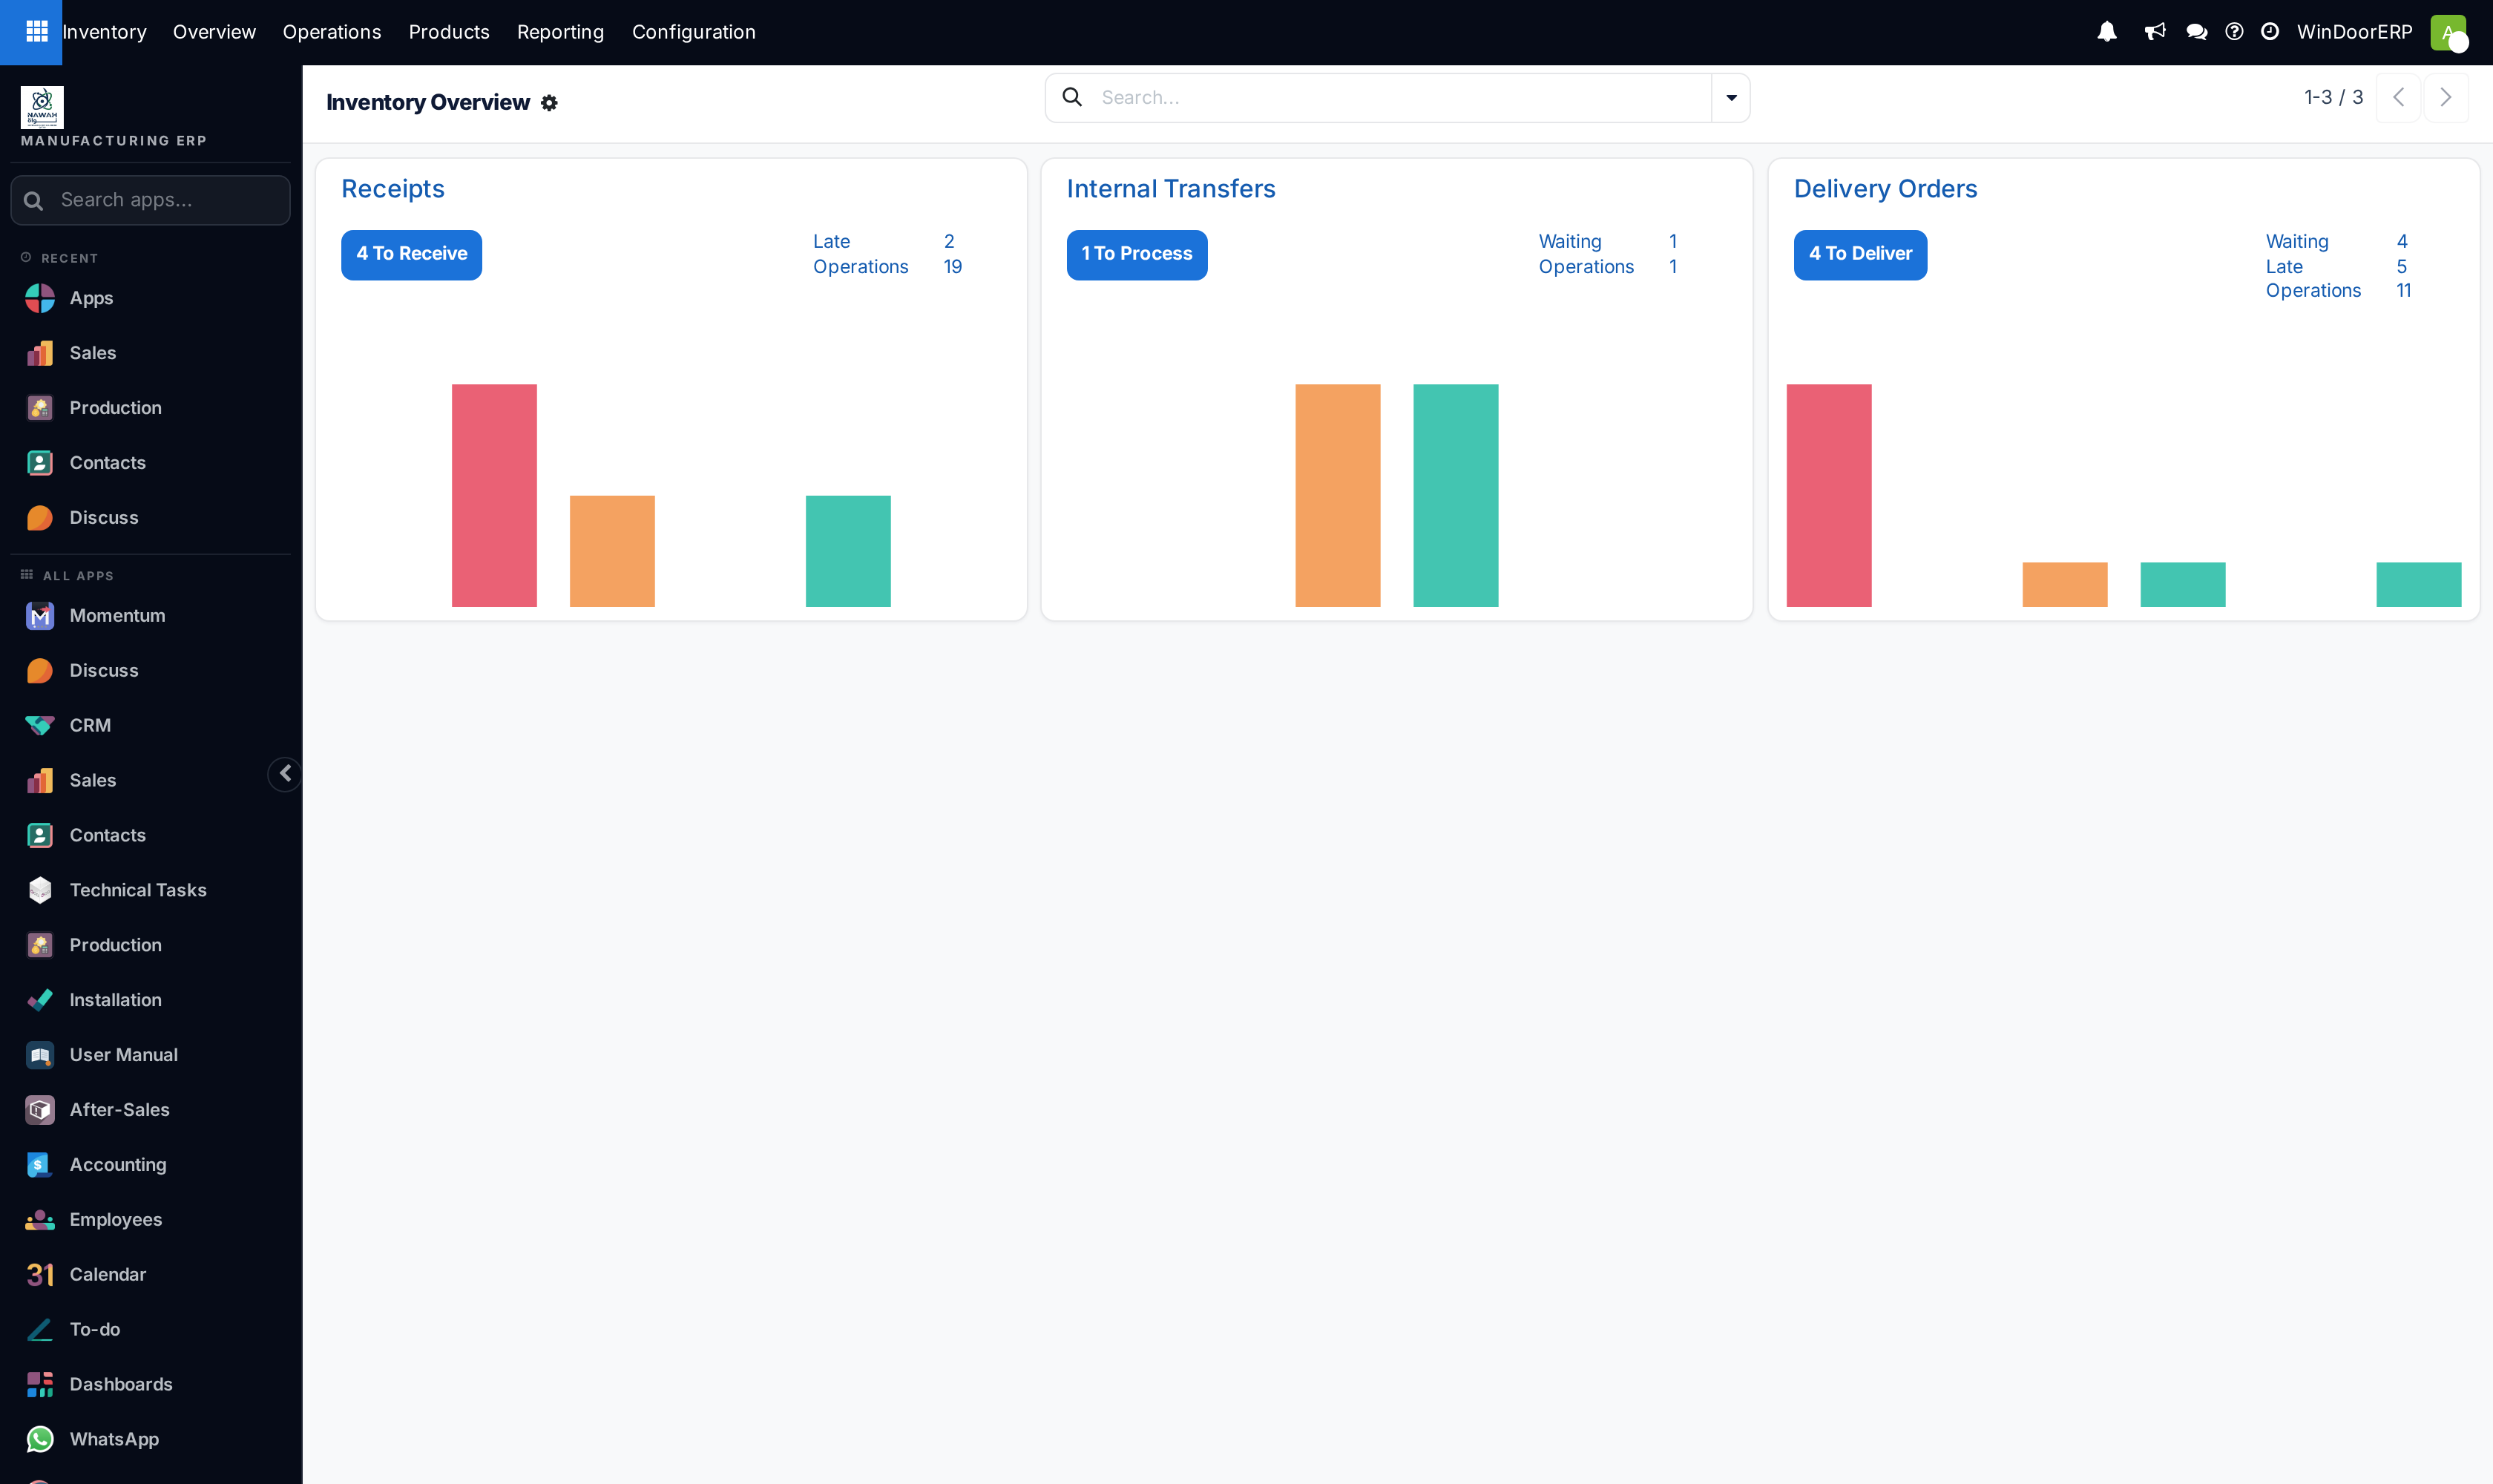
Task: Launch Production from All Apps
Action: tap(150, 946)
